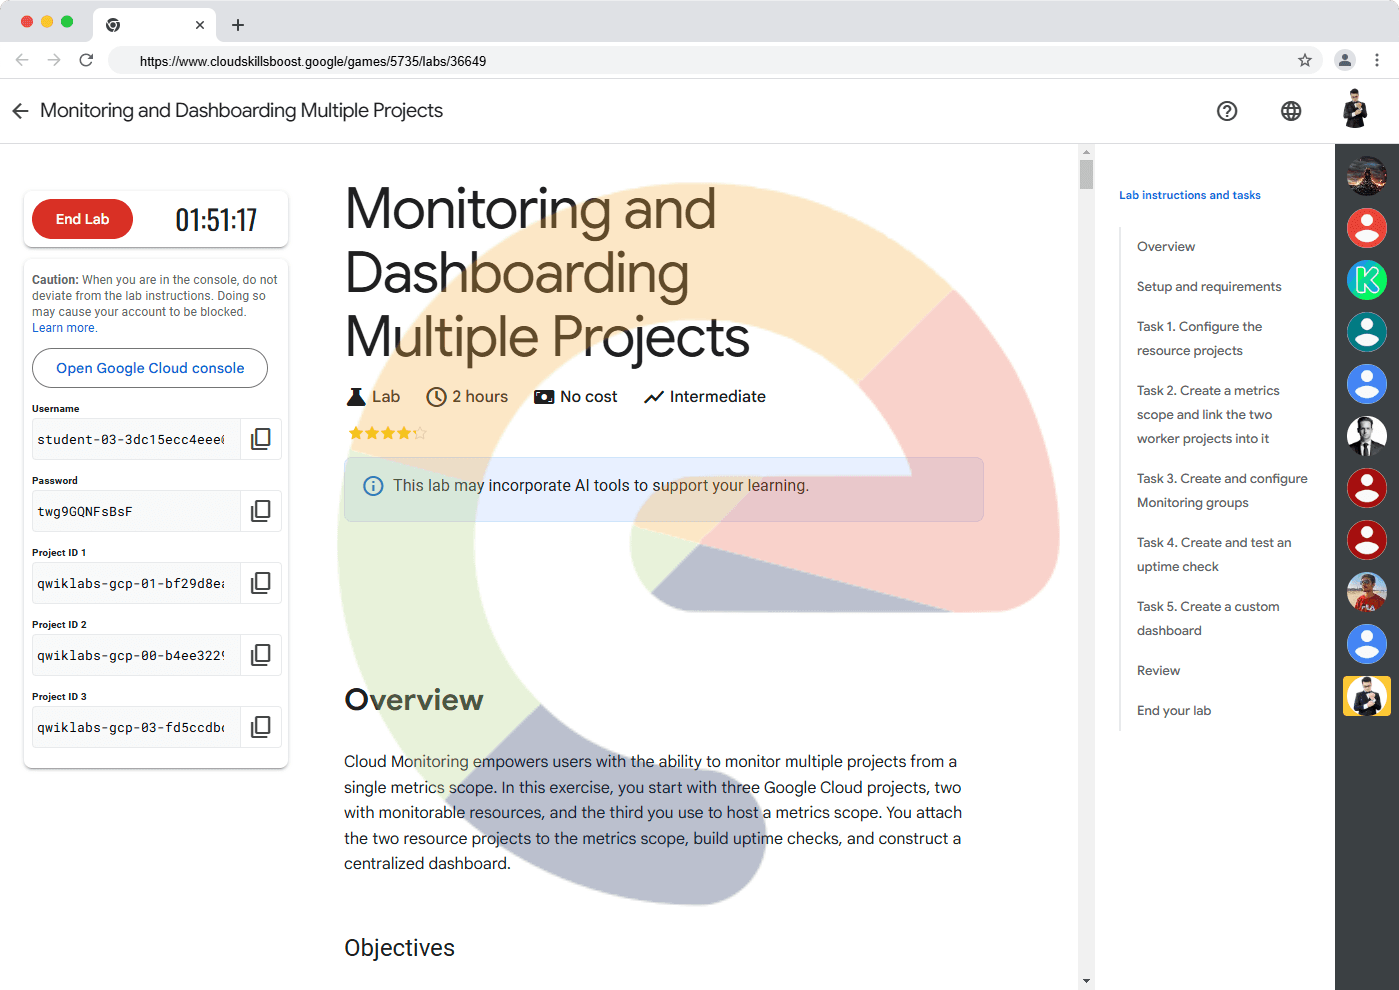Bookmark this page with the star icon
This screenshot has width=1399, height=990.
1305,61
